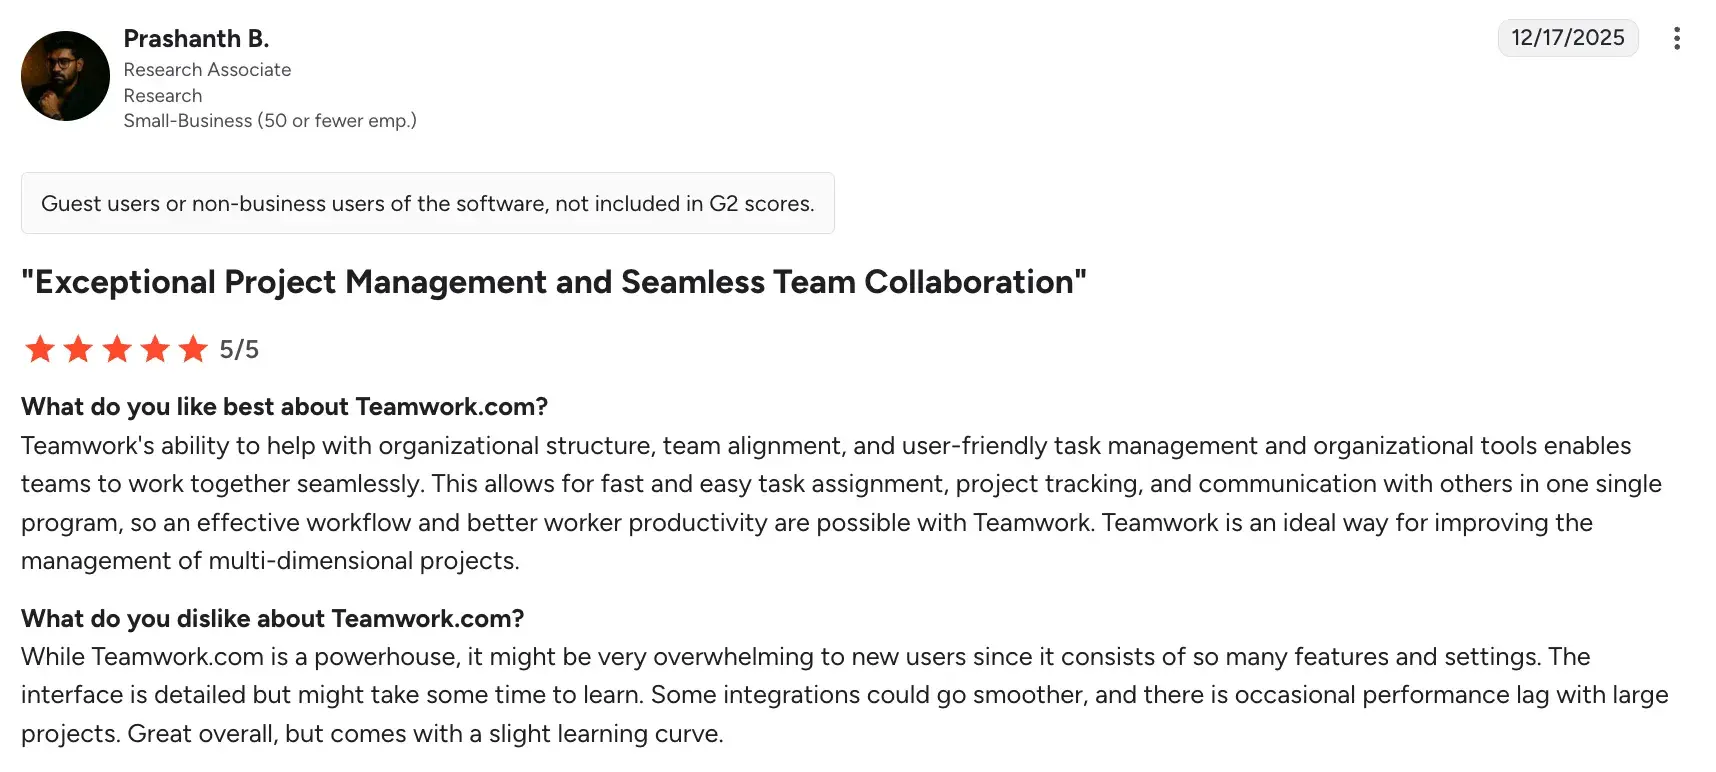This screenshot has height=772, width=1716.
Task: Open the review titled Exceptional Project Management
Action: click(x=553, y=282)
